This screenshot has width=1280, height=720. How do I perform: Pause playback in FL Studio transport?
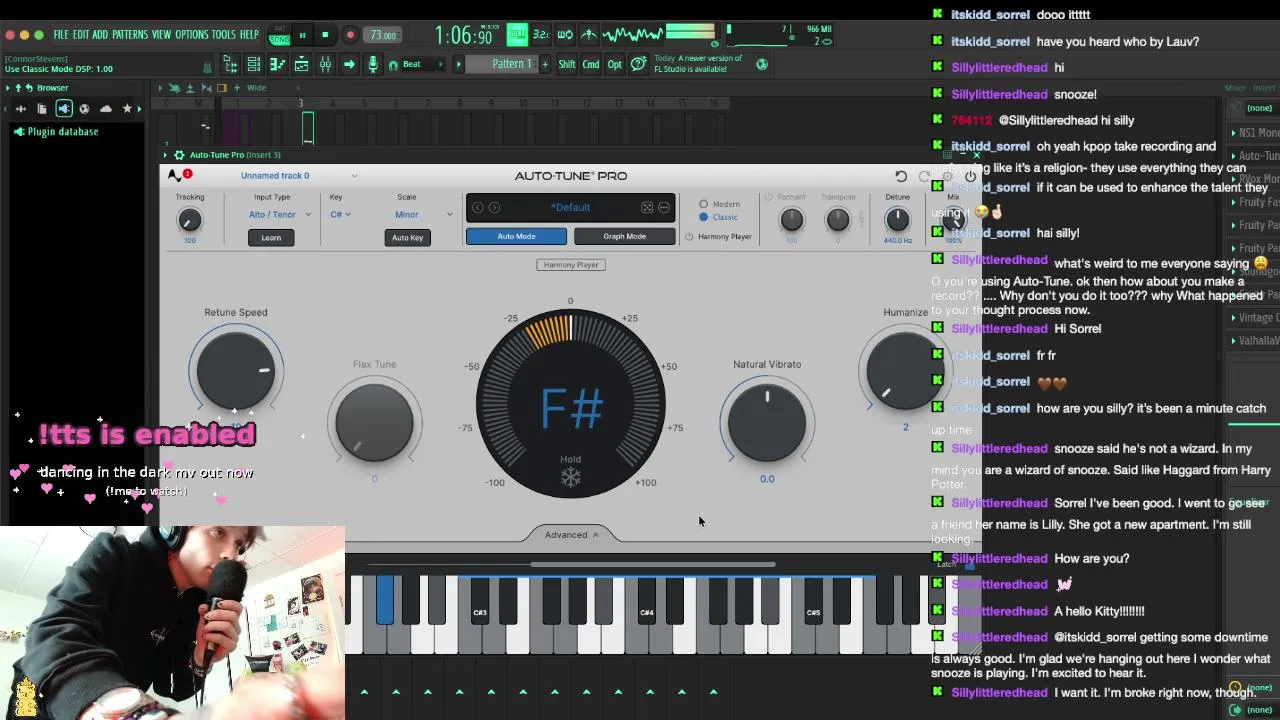pos(302,35)
